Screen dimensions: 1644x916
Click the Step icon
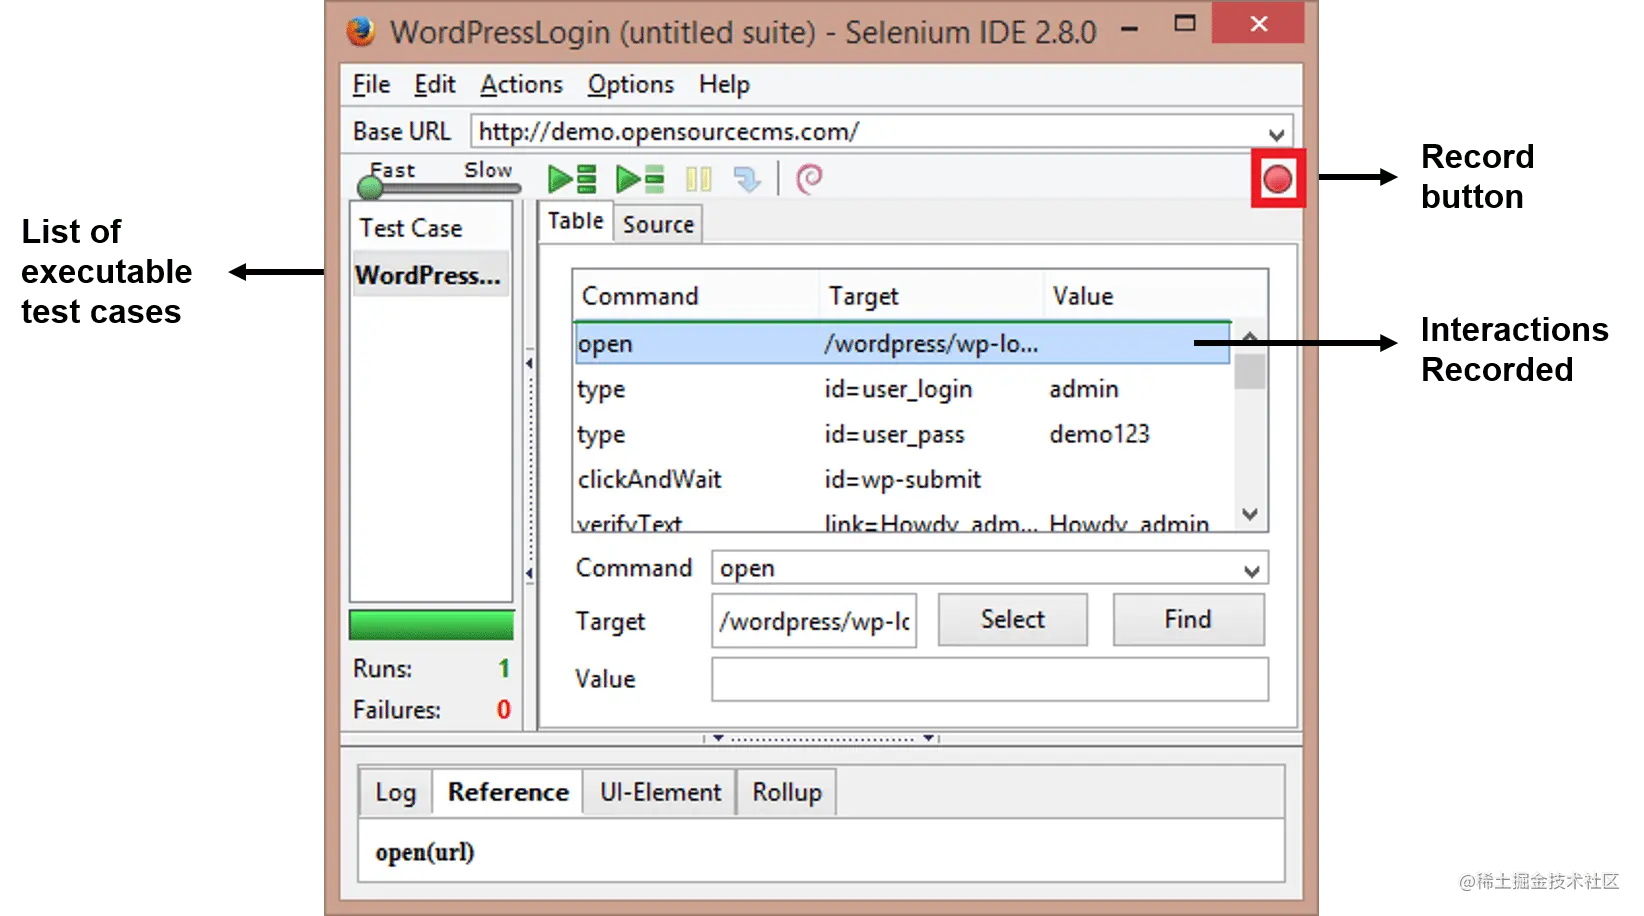[747, 179]
